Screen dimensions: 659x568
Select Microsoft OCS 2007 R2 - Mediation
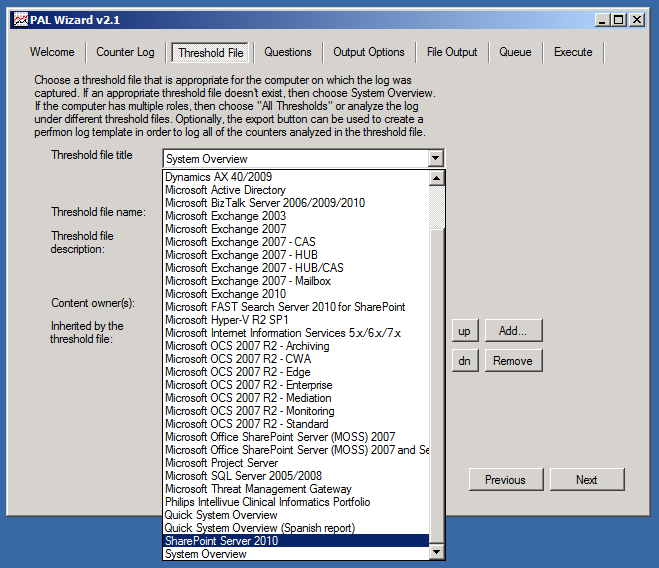[x=296, y=399]
